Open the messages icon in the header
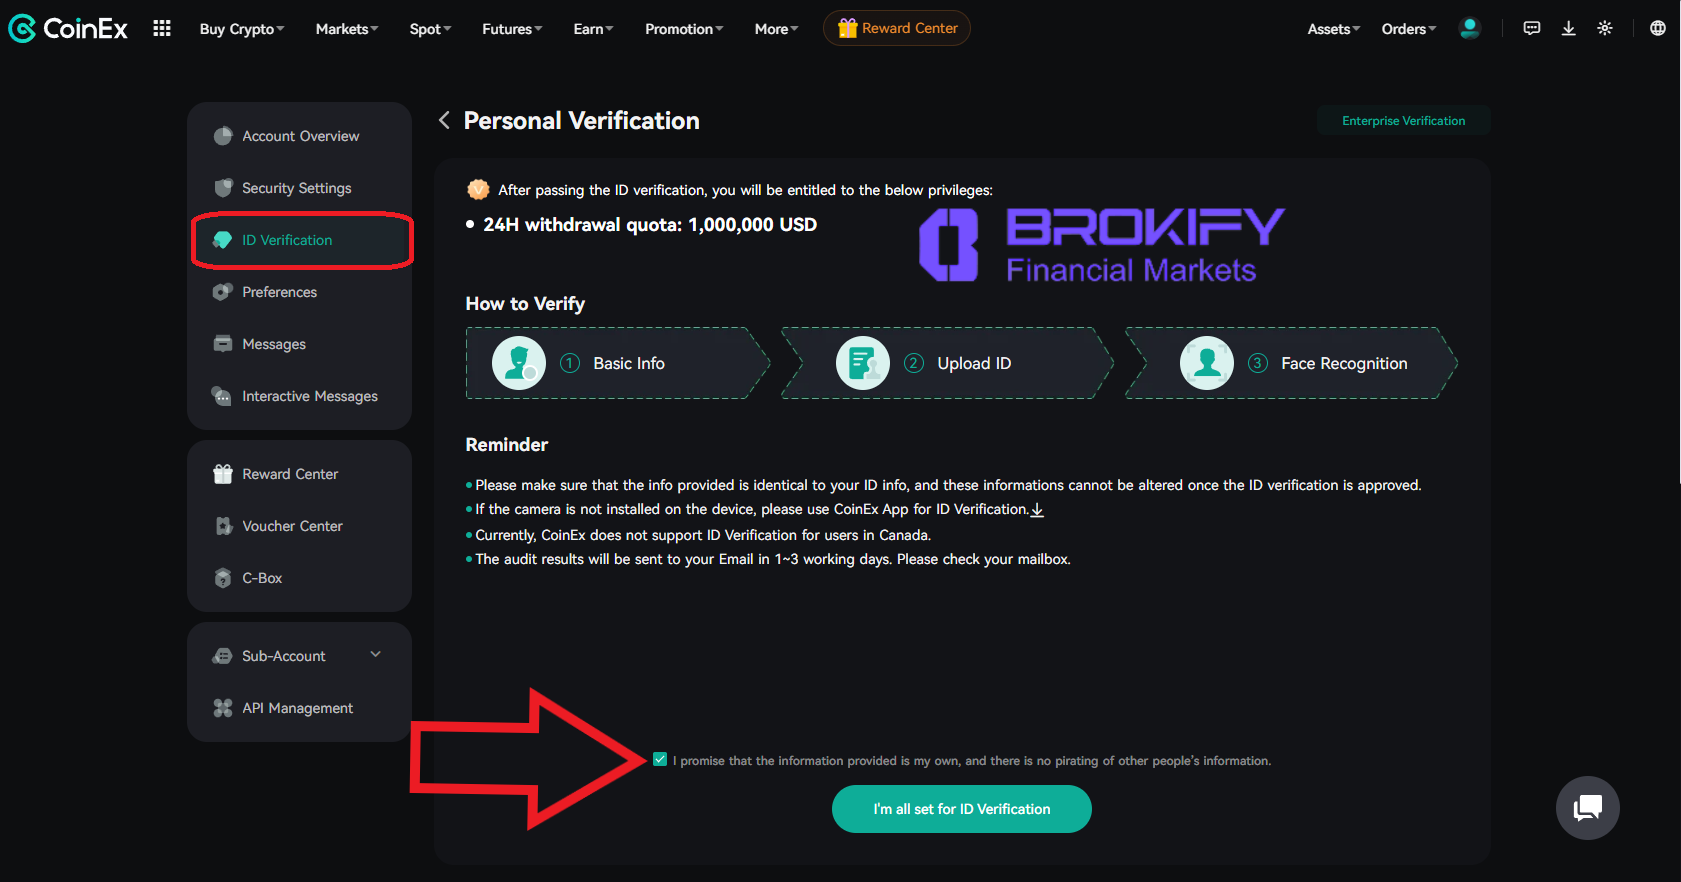Image resolution: width=1681 pixels, height=882 pixels. [x=1531, y=28]
